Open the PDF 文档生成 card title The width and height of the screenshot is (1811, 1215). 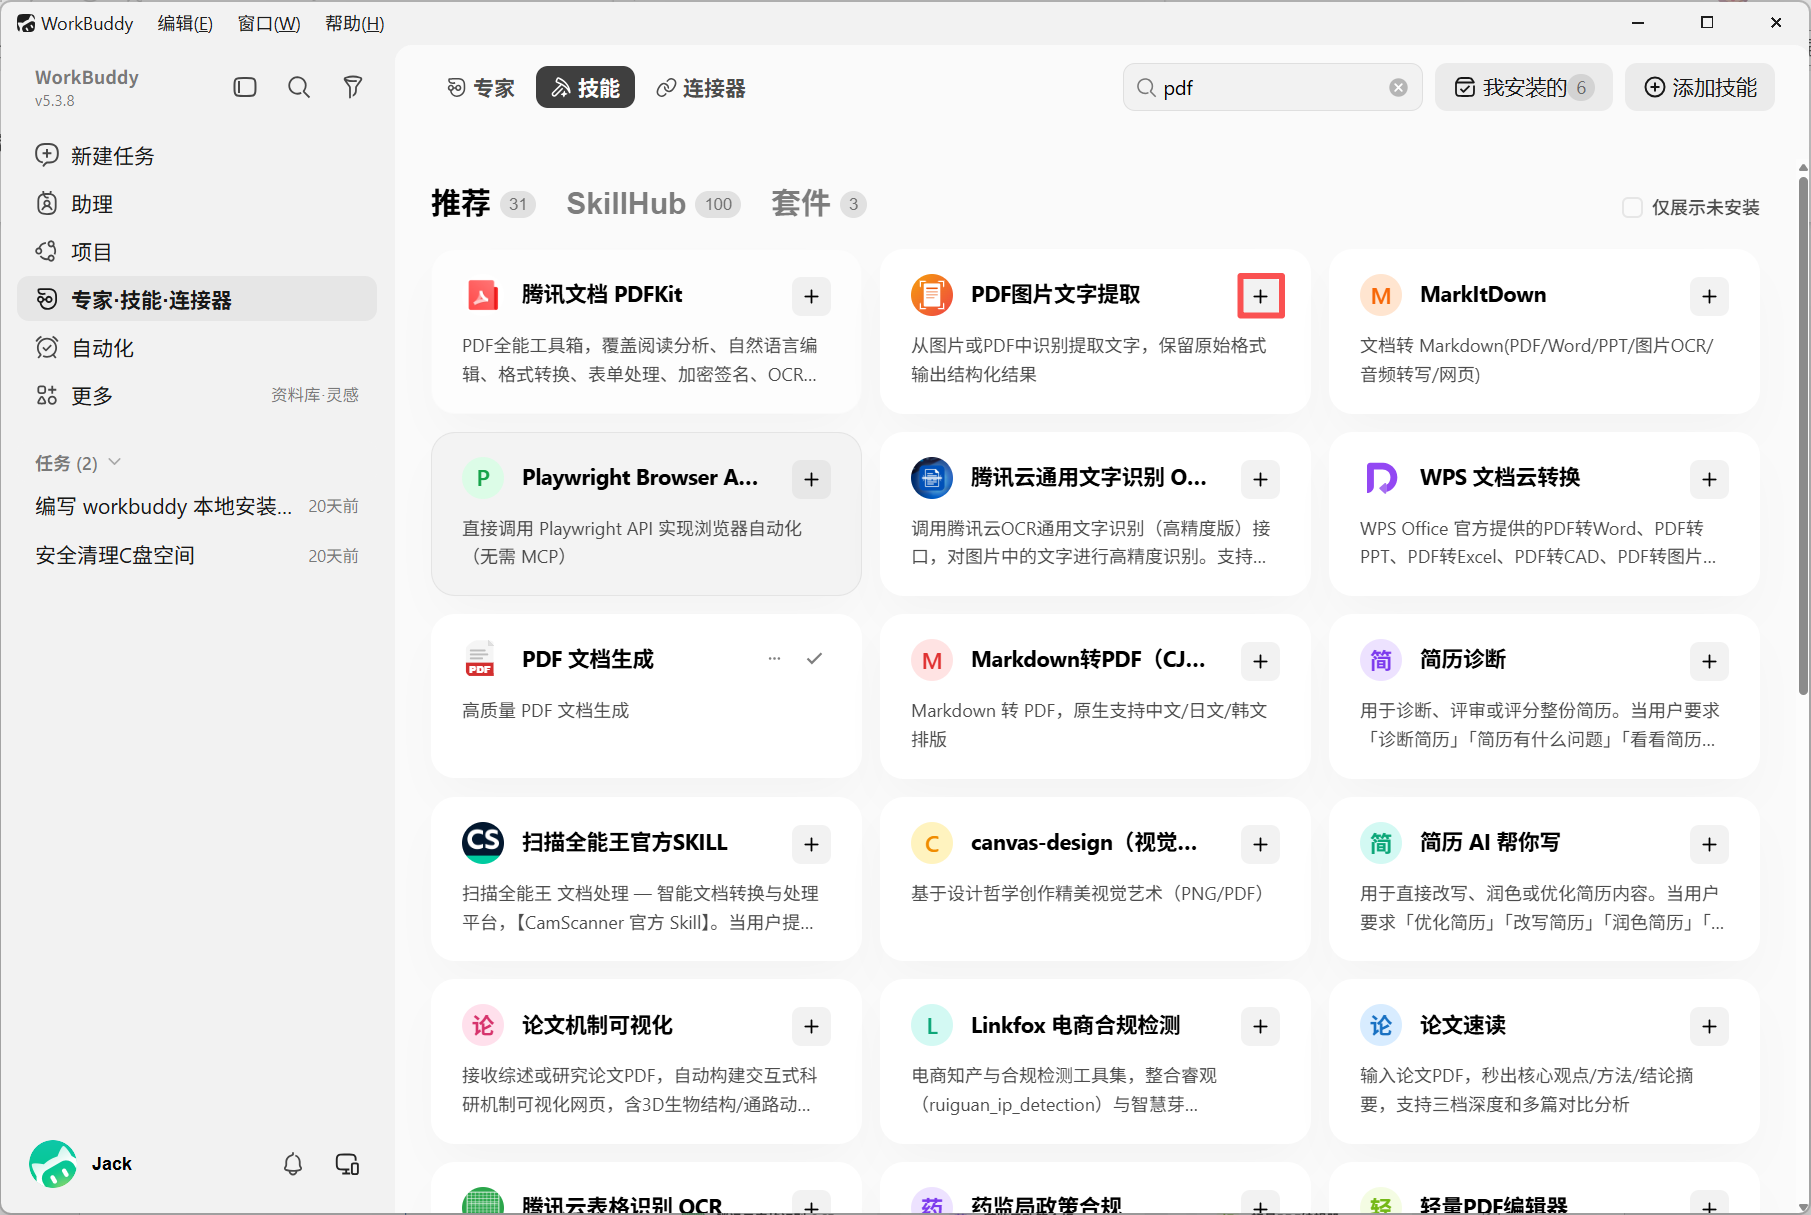pyautogui.click(x=588, y=660)
